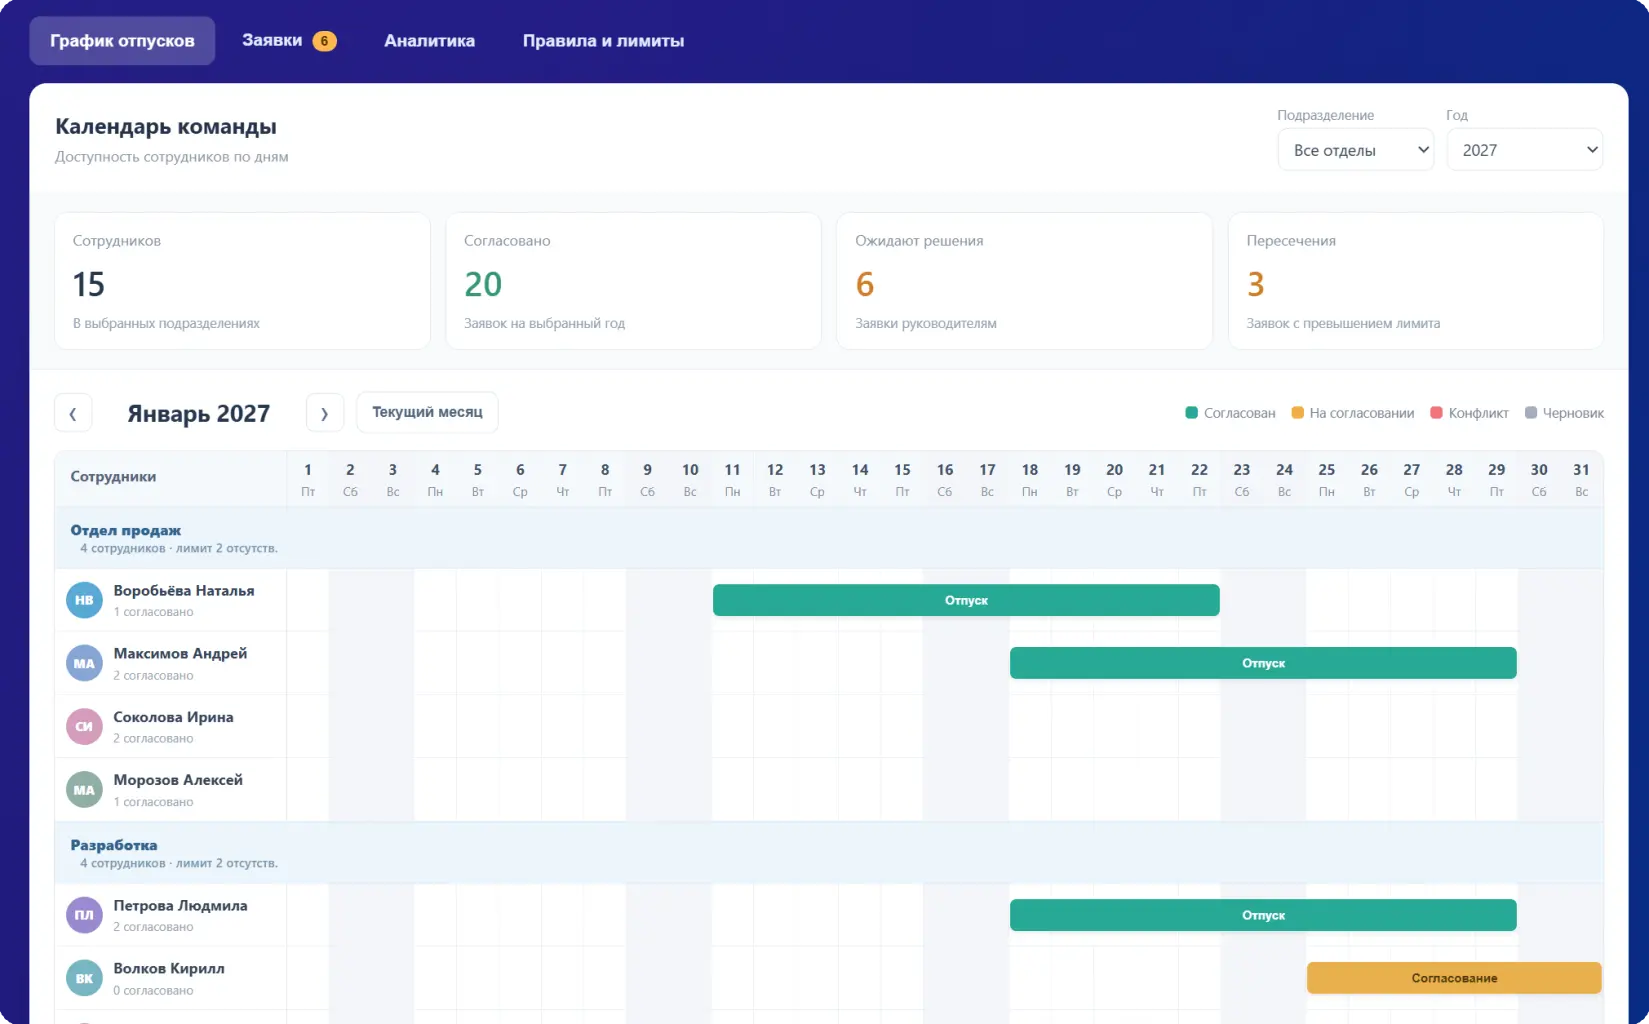The width and height of the screenshot is (1649, 1024).
Task: Click the day 31 column header
Action: 1581,479
